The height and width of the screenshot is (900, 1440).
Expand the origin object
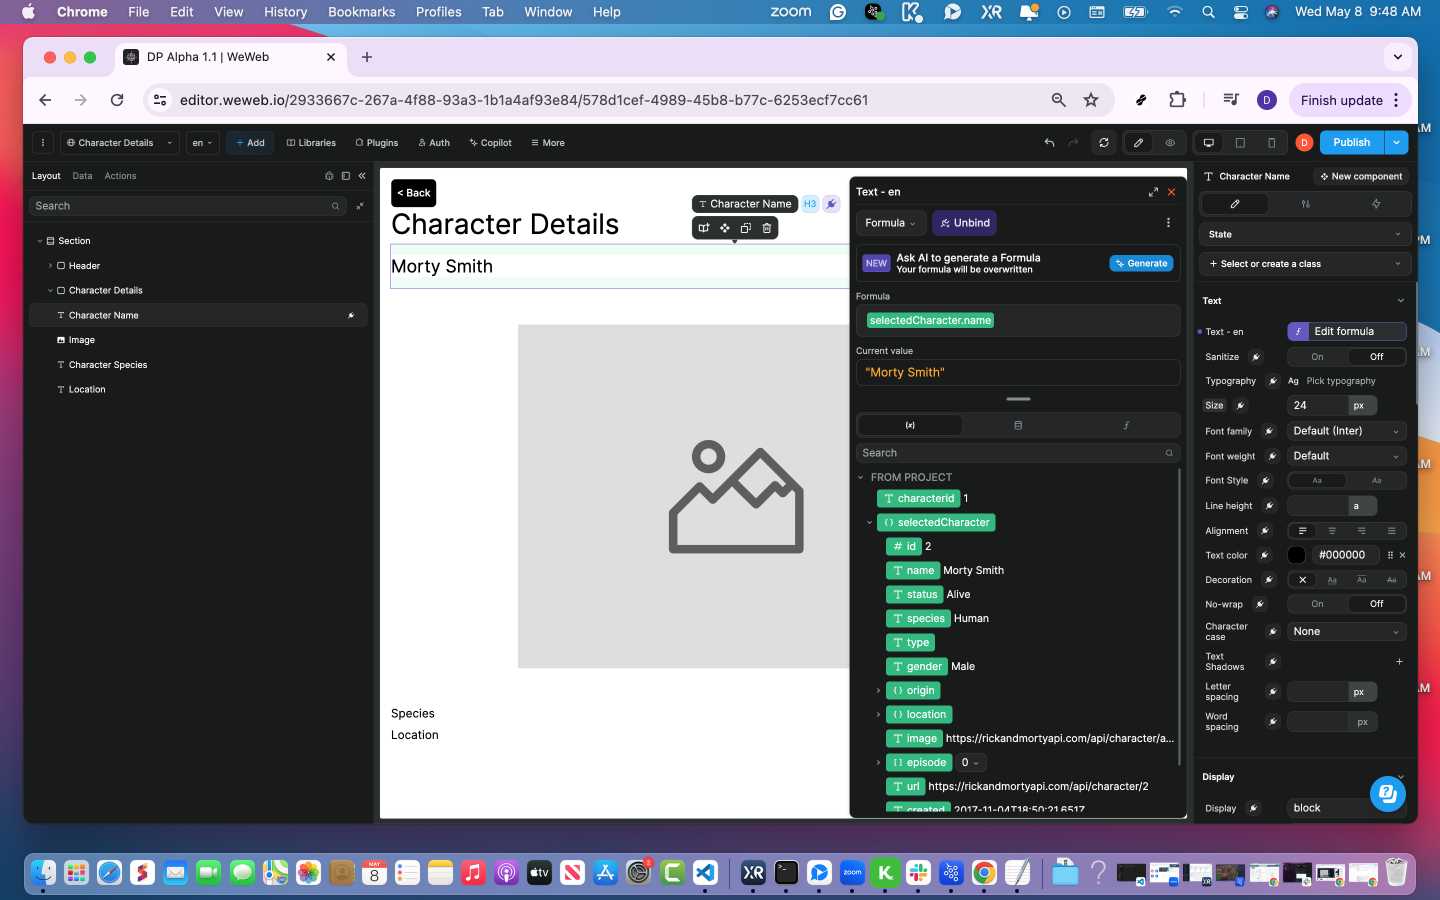click(x=879, y=691)
